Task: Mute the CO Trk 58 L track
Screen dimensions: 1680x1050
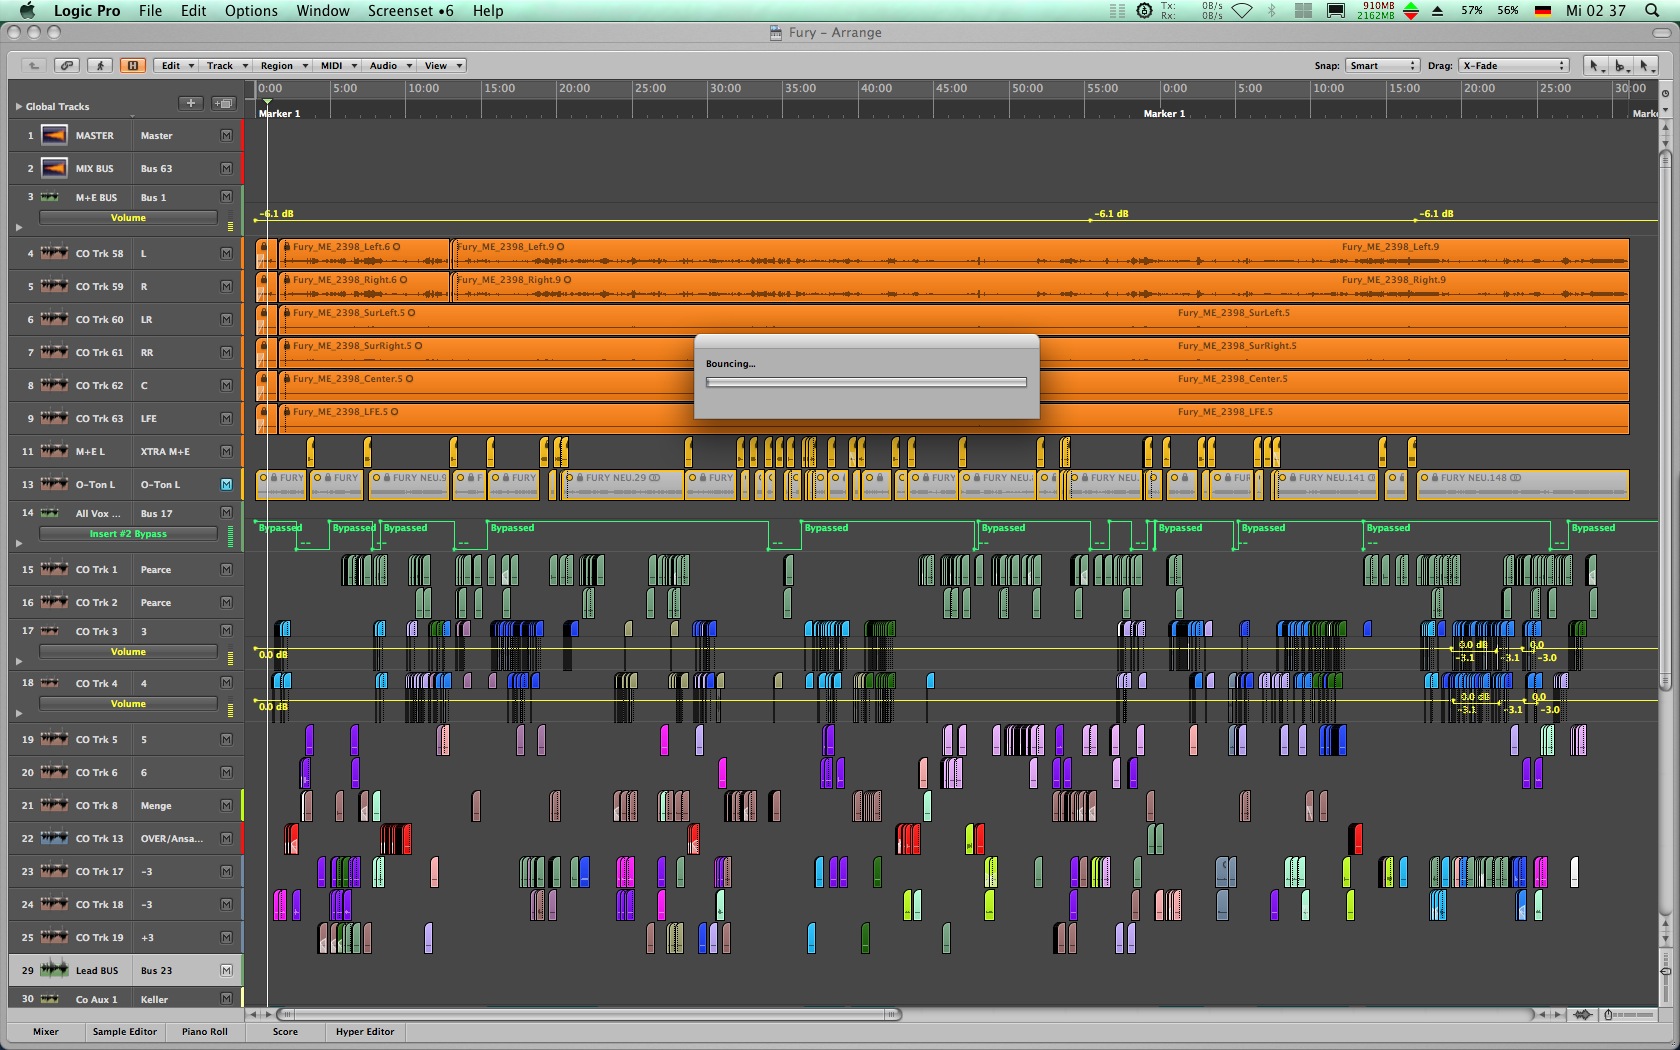Action: pyautogui.click(x=226, y=253)
